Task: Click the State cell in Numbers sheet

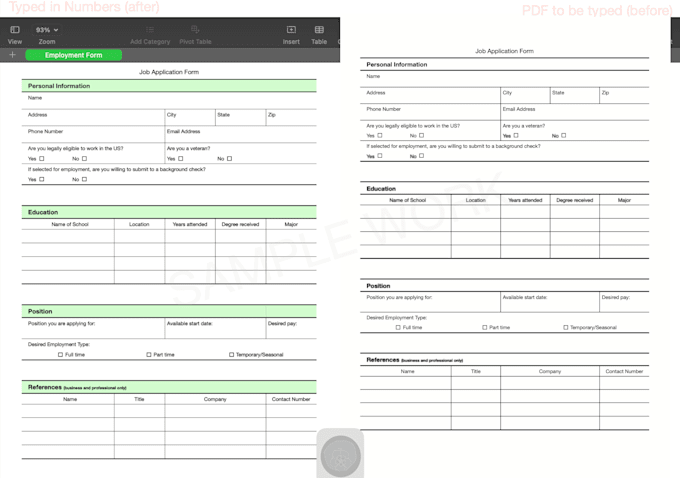Action: click(x=241, y=118)
